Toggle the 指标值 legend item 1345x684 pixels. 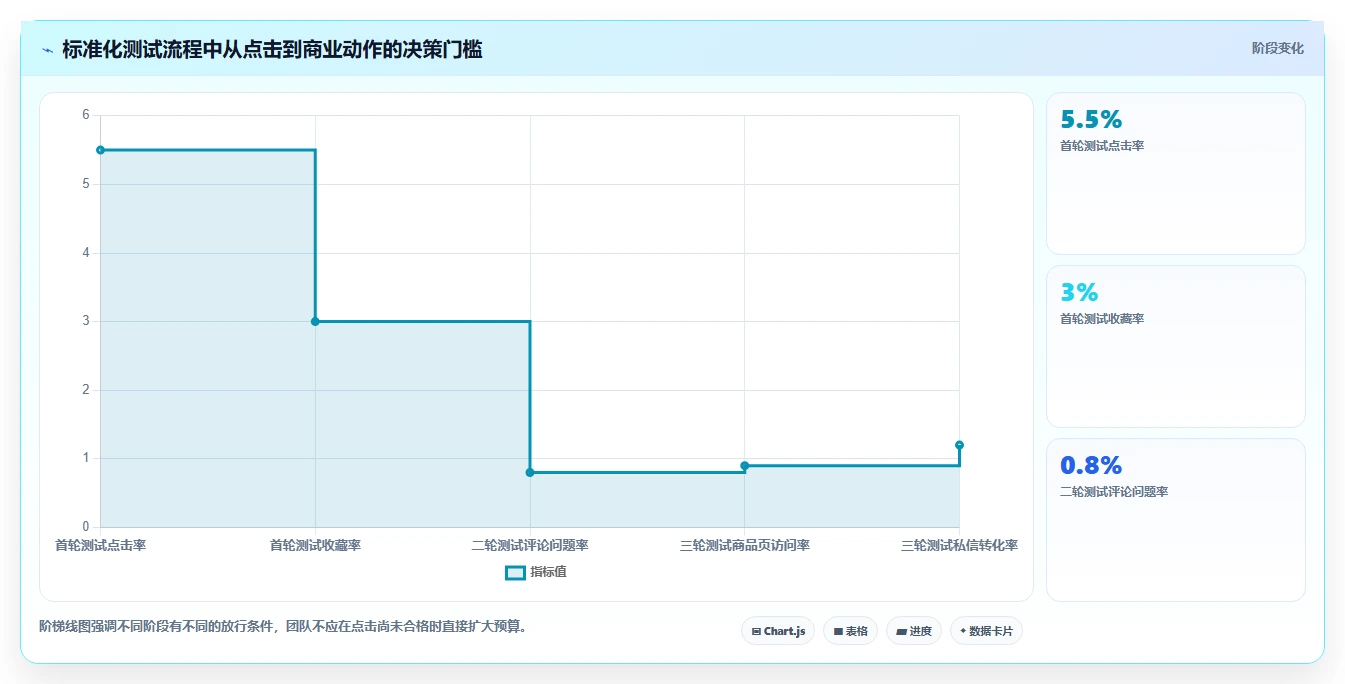point(536,572)
